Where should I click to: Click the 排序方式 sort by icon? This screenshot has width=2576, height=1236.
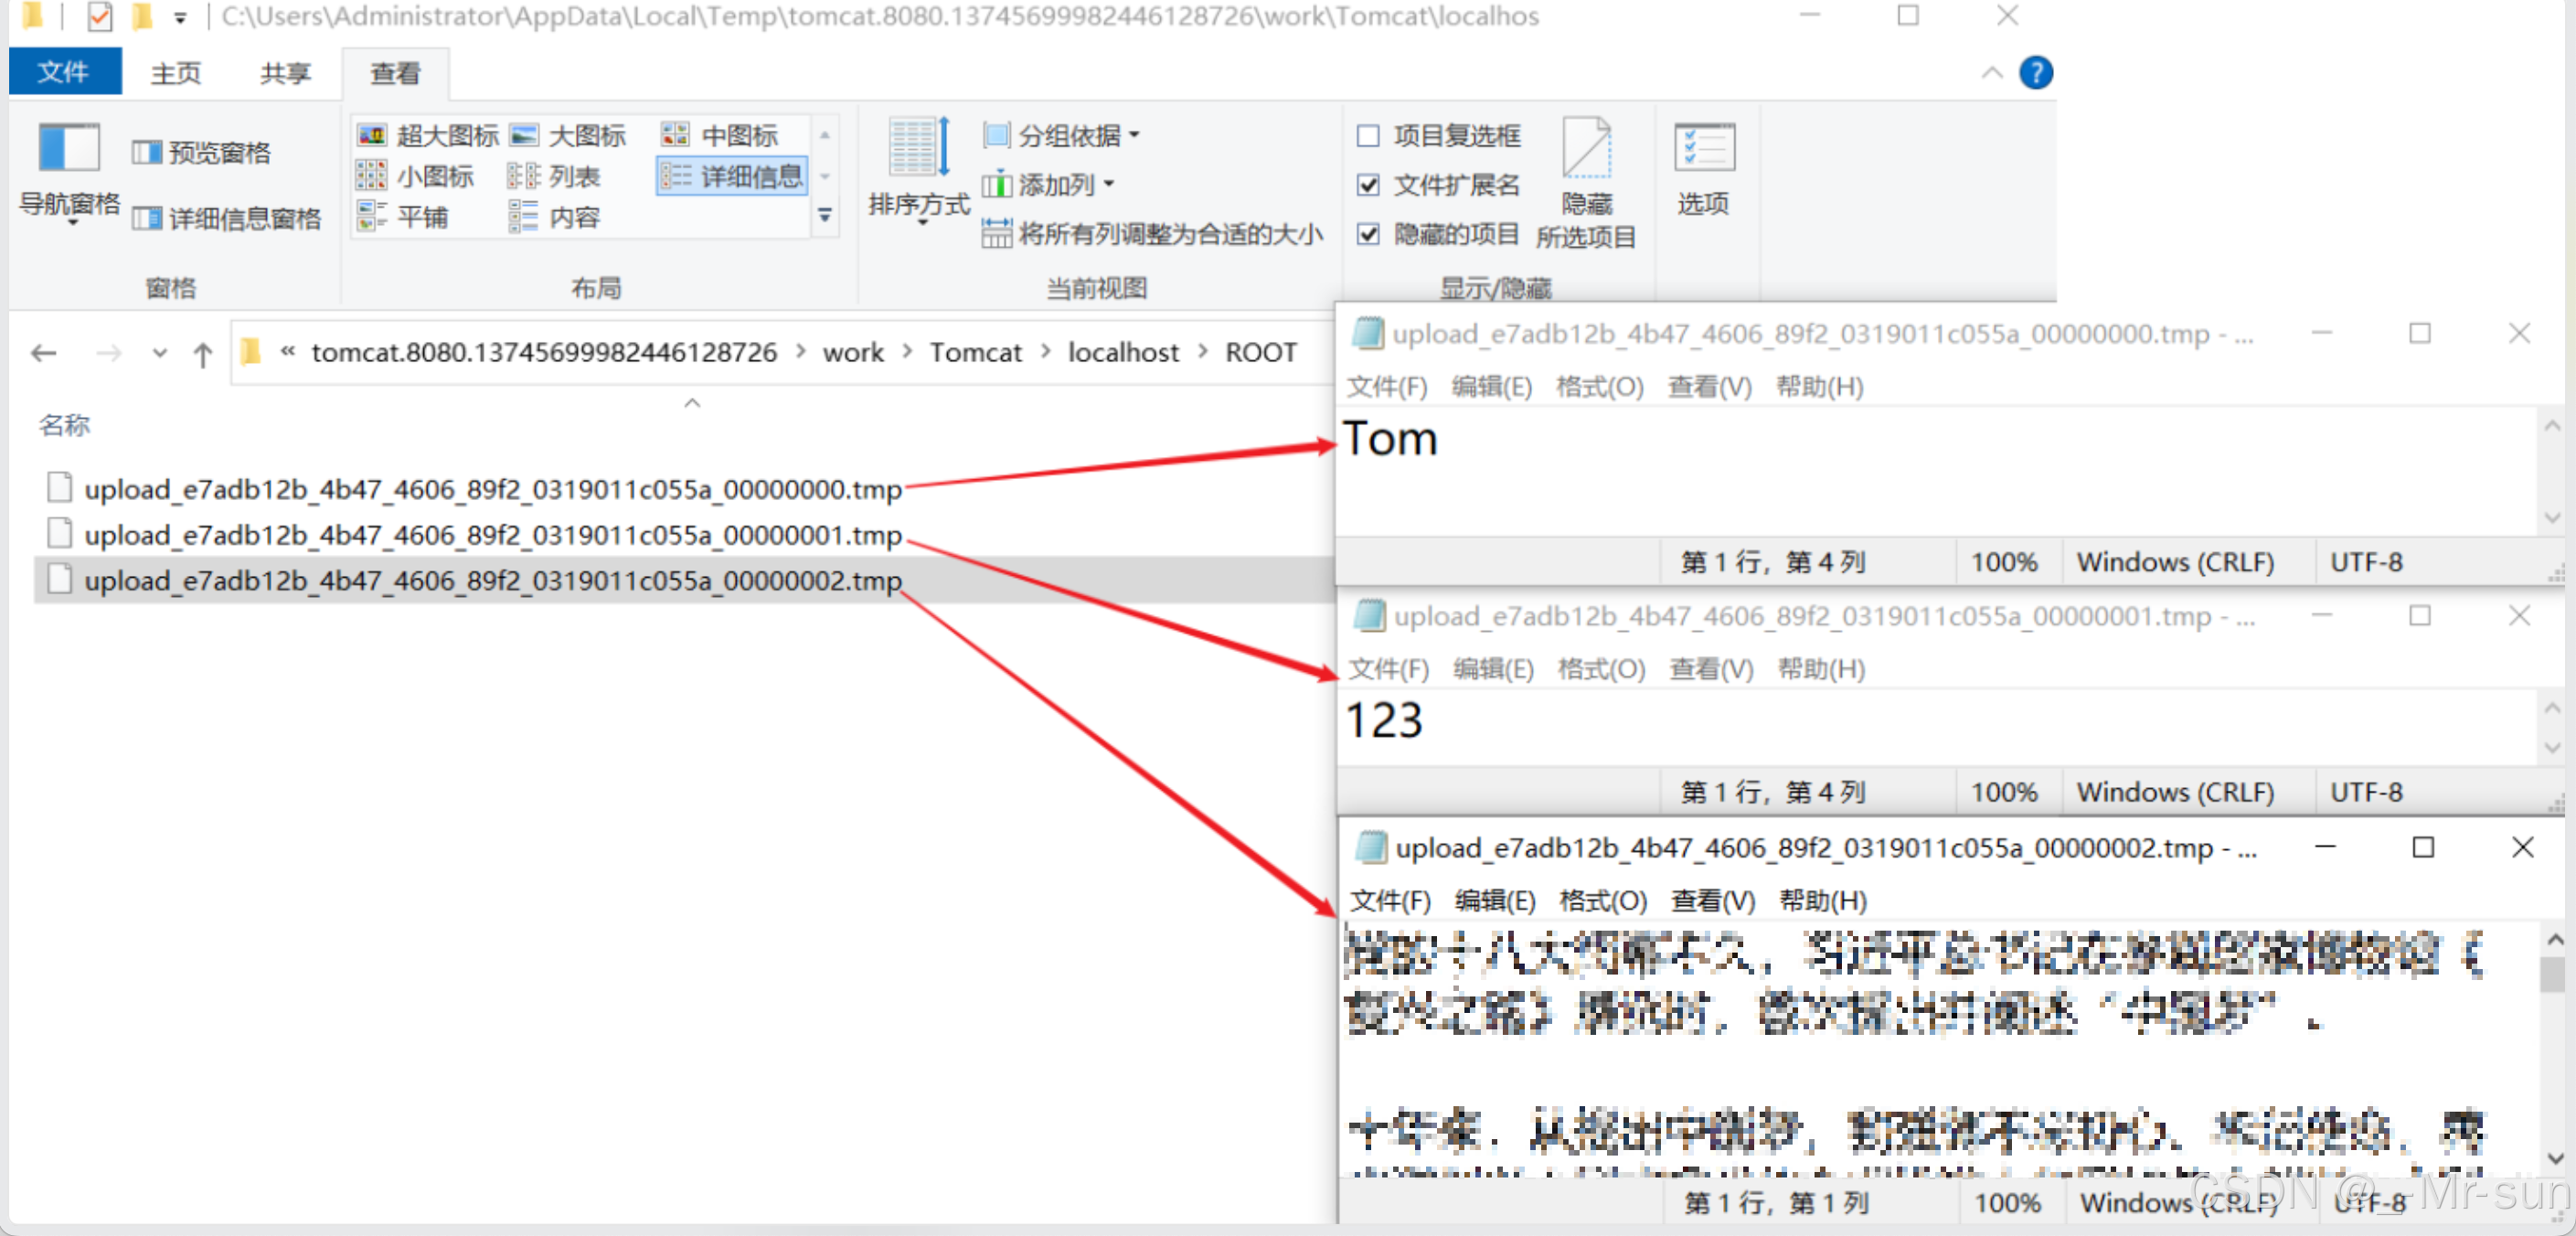(918, 150)
